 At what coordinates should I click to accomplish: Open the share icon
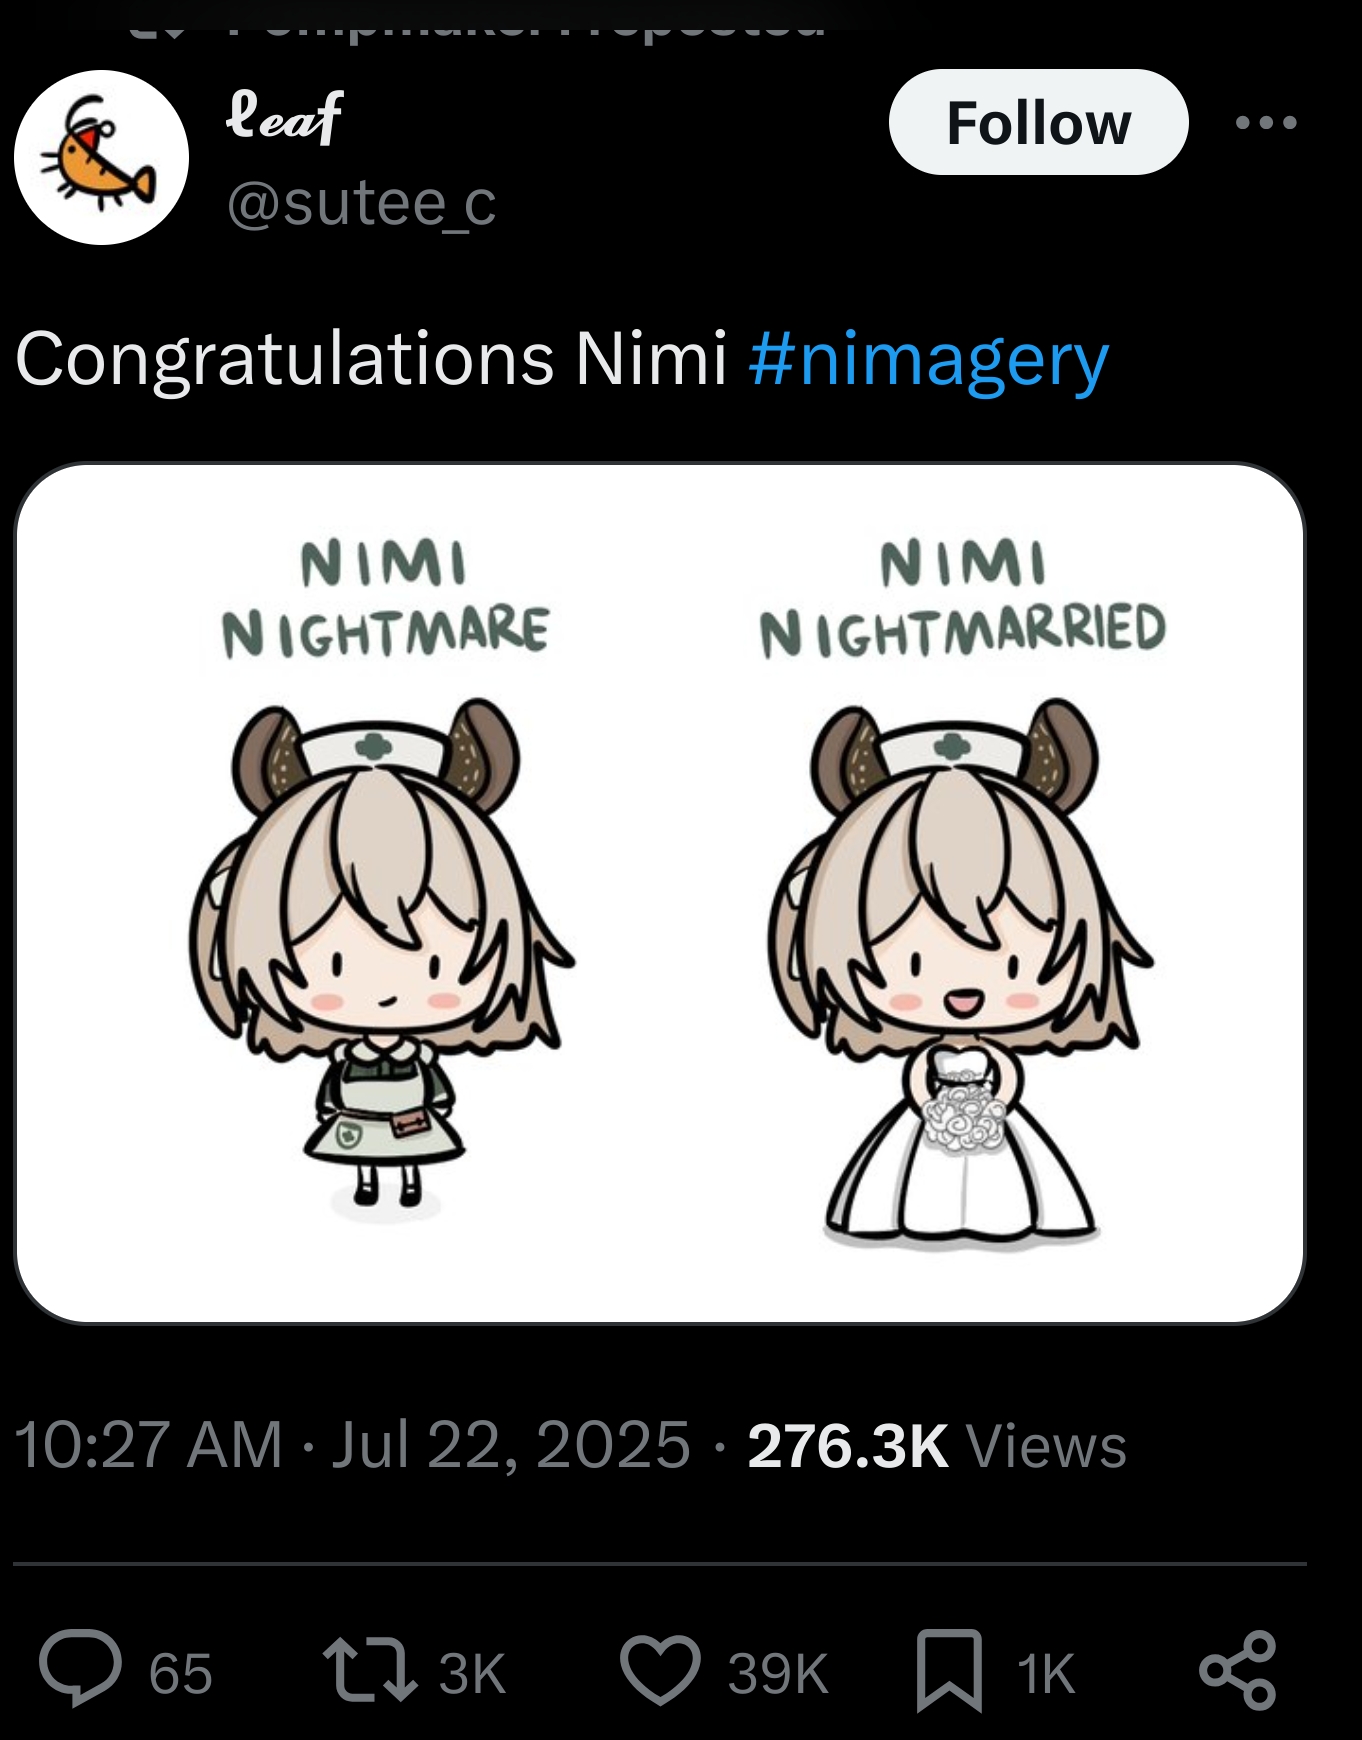[1237, 1670]
